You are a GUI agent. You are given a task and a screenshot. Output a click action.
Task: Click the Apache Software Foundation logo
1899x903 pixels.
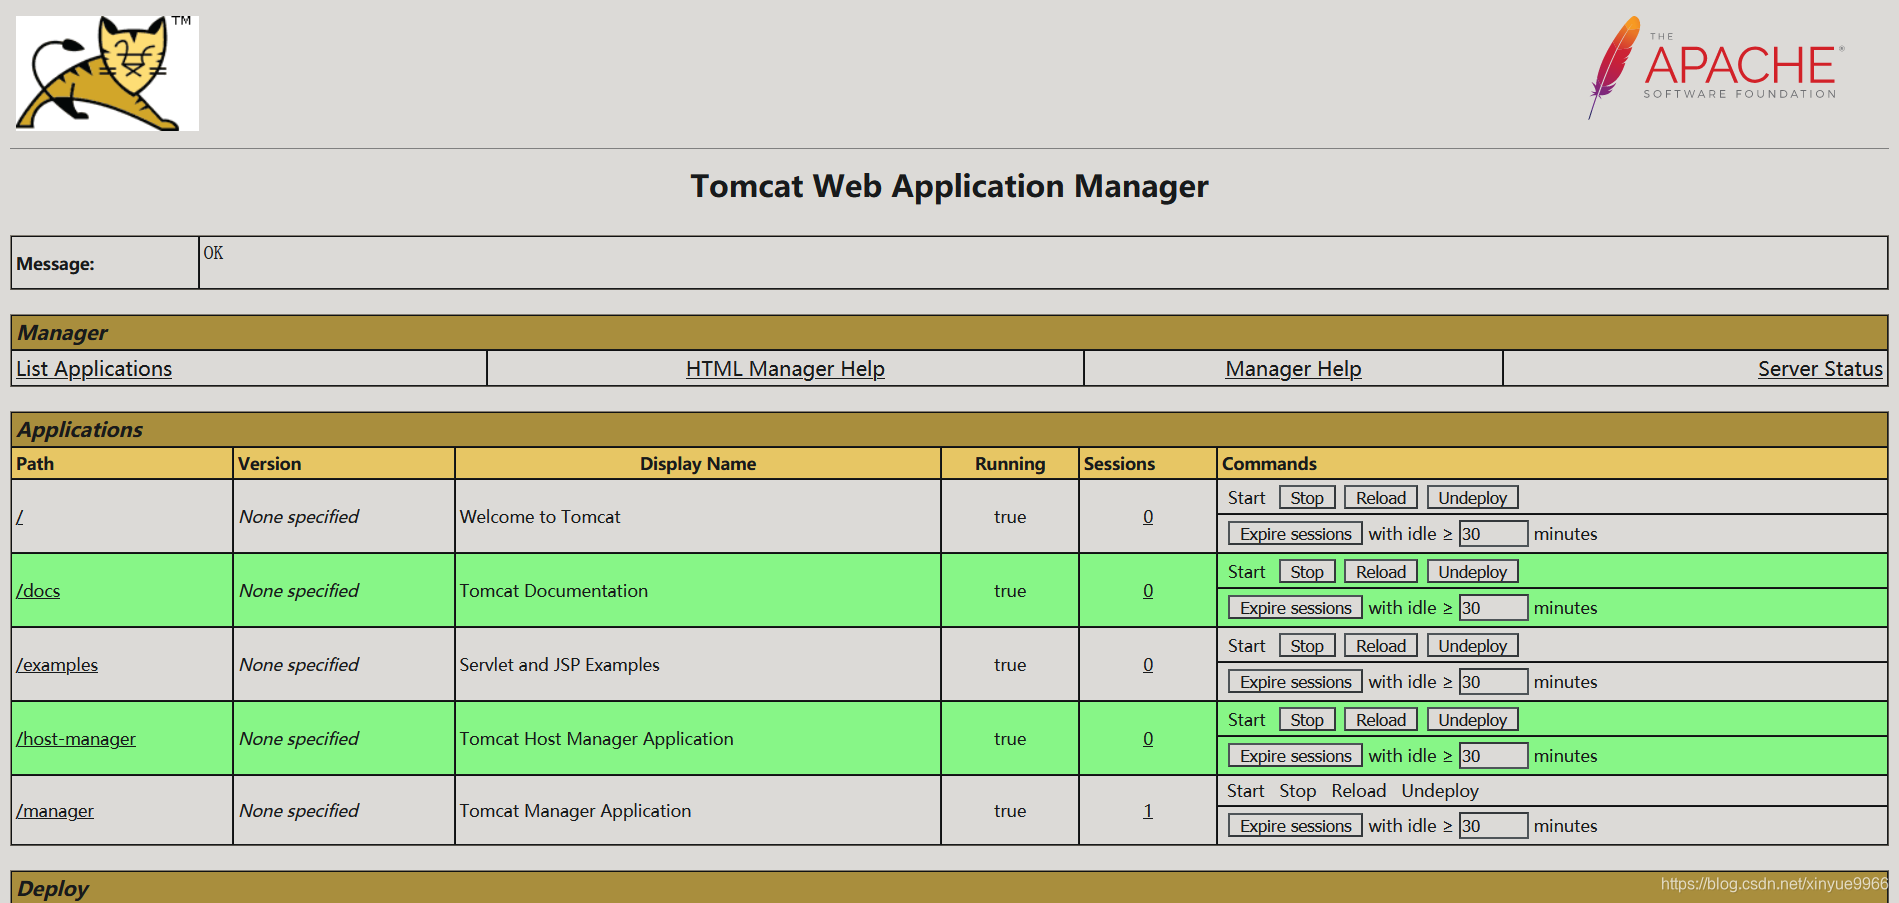(x=1716, y=67)
